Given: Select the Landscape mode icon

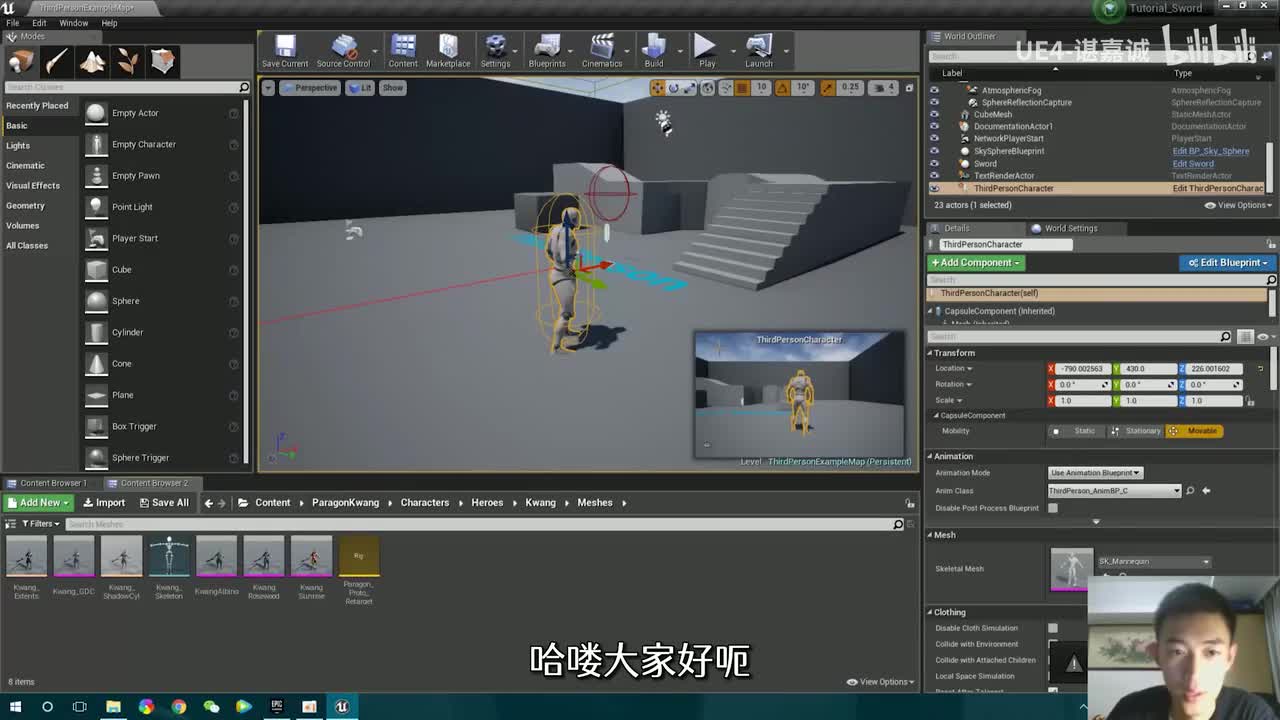Looking at the screenshot, I should (x=92, y=61).
